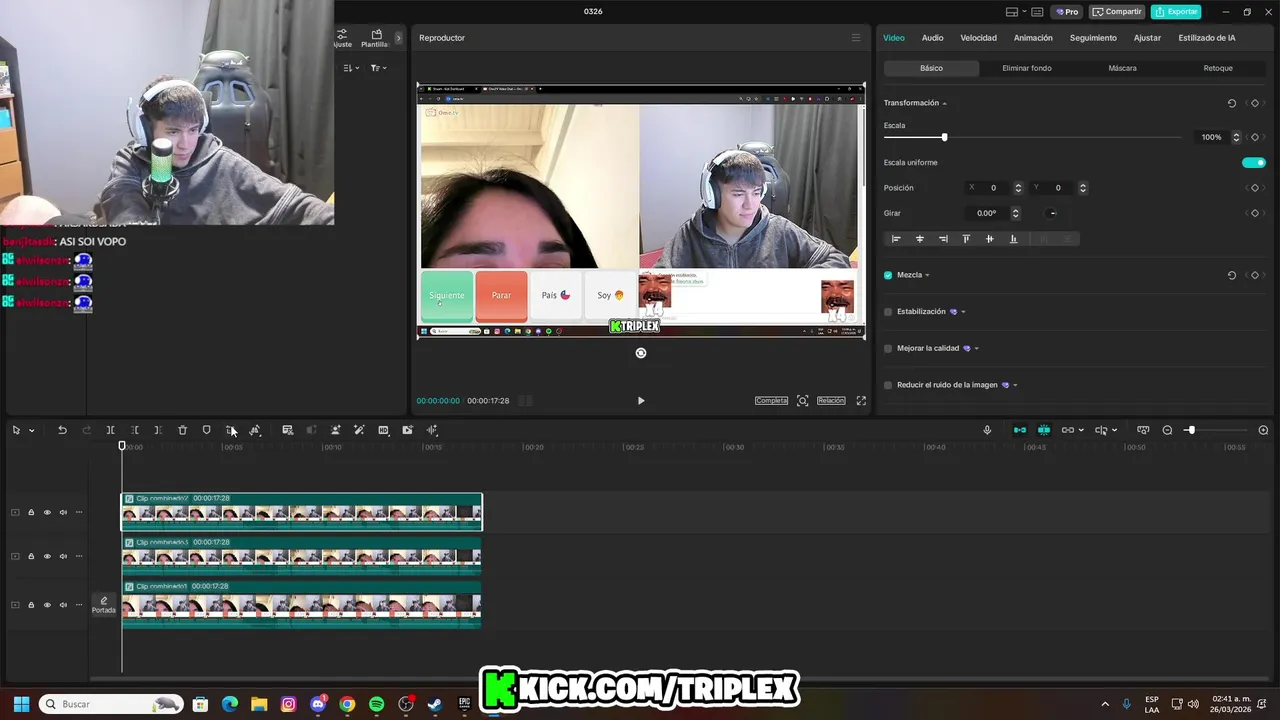Open more options for Clip combinado2 track

point(79,512)
